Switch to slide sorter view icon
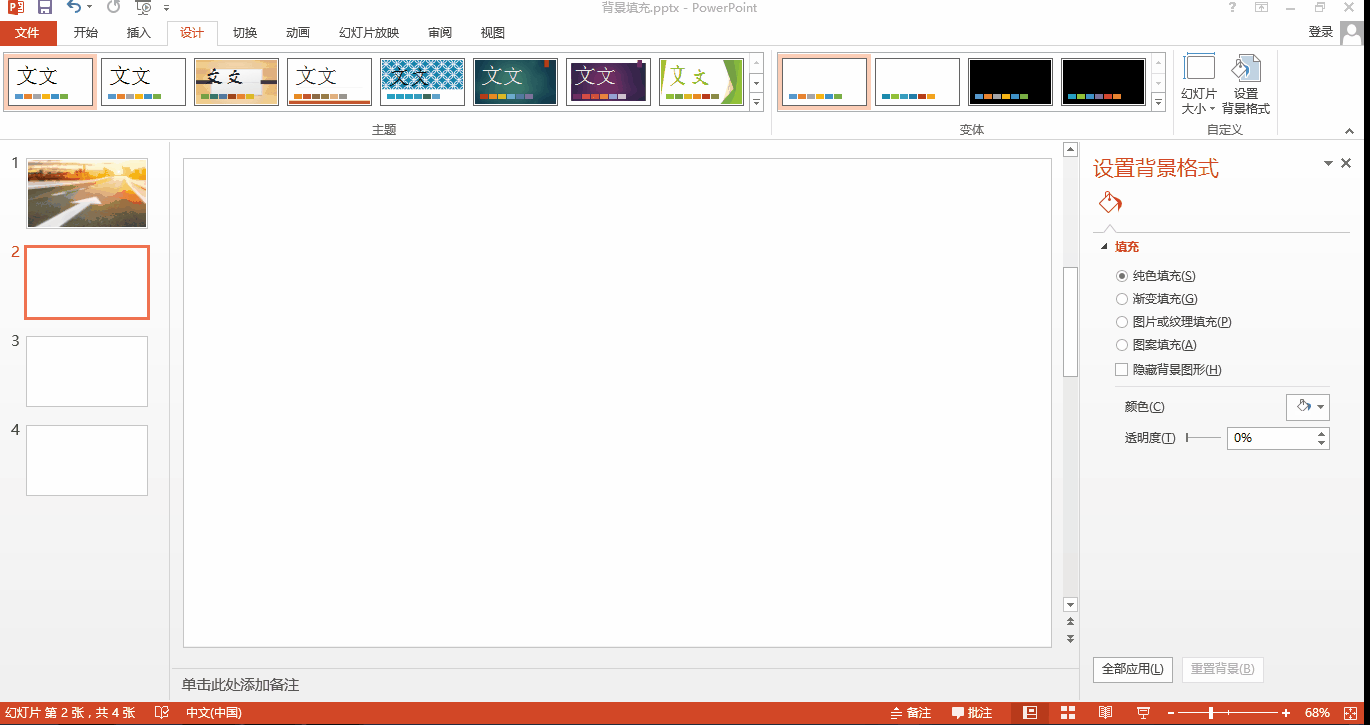The height and width of the screenshot is (725, 1370). 1068,713
